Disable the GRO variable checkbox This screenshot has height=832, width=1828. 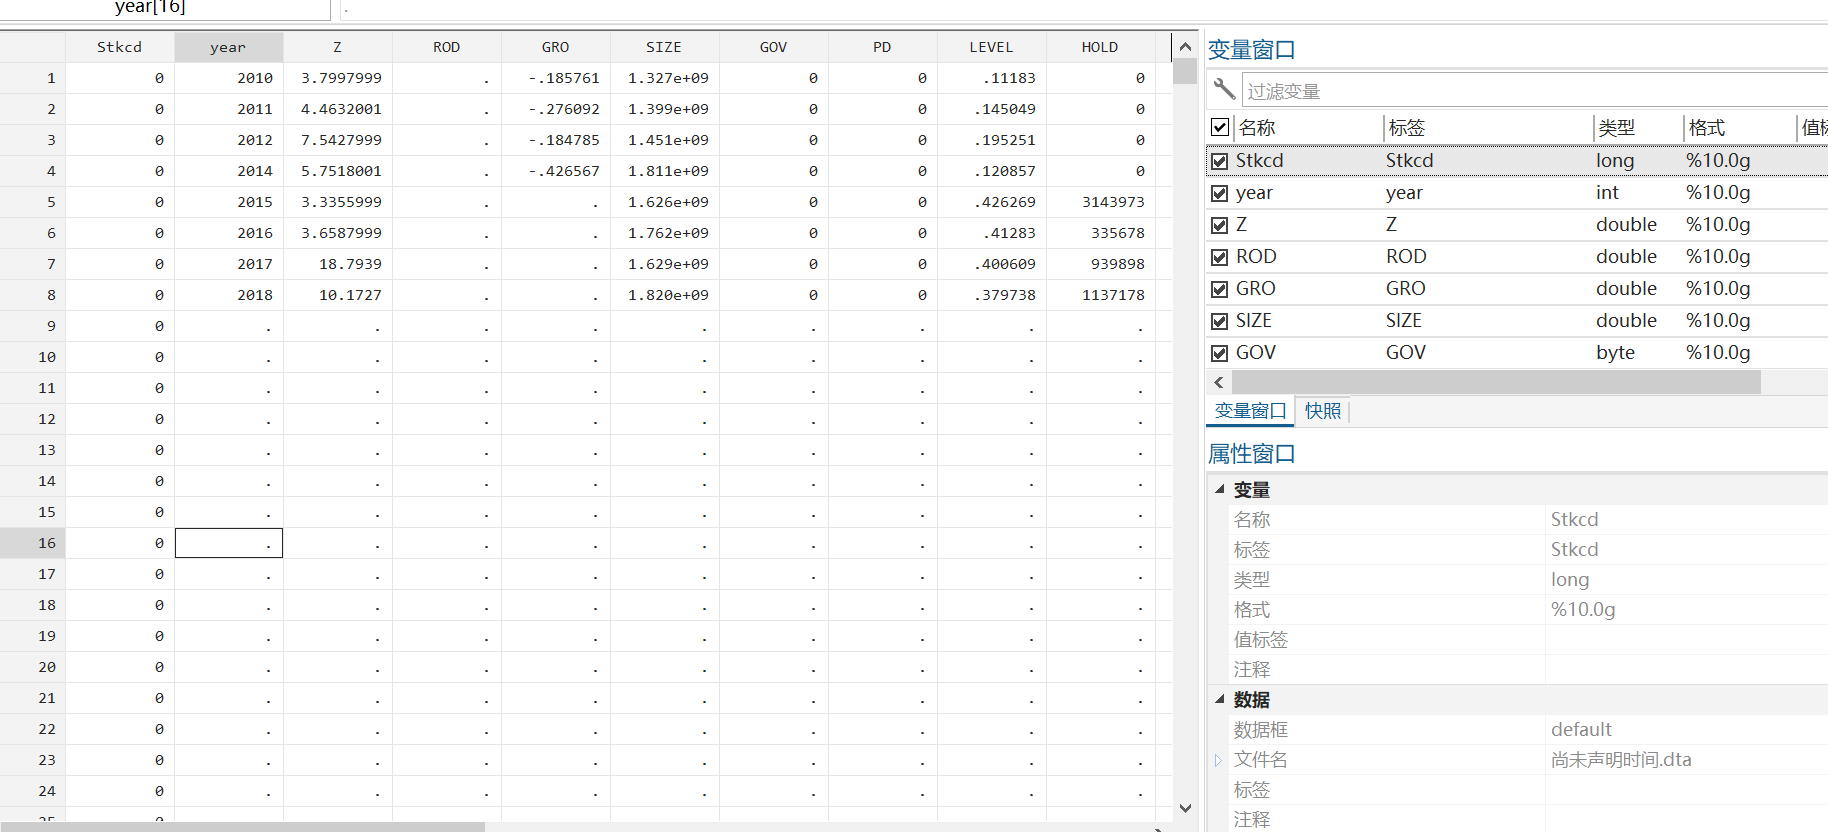[1219, 289]
